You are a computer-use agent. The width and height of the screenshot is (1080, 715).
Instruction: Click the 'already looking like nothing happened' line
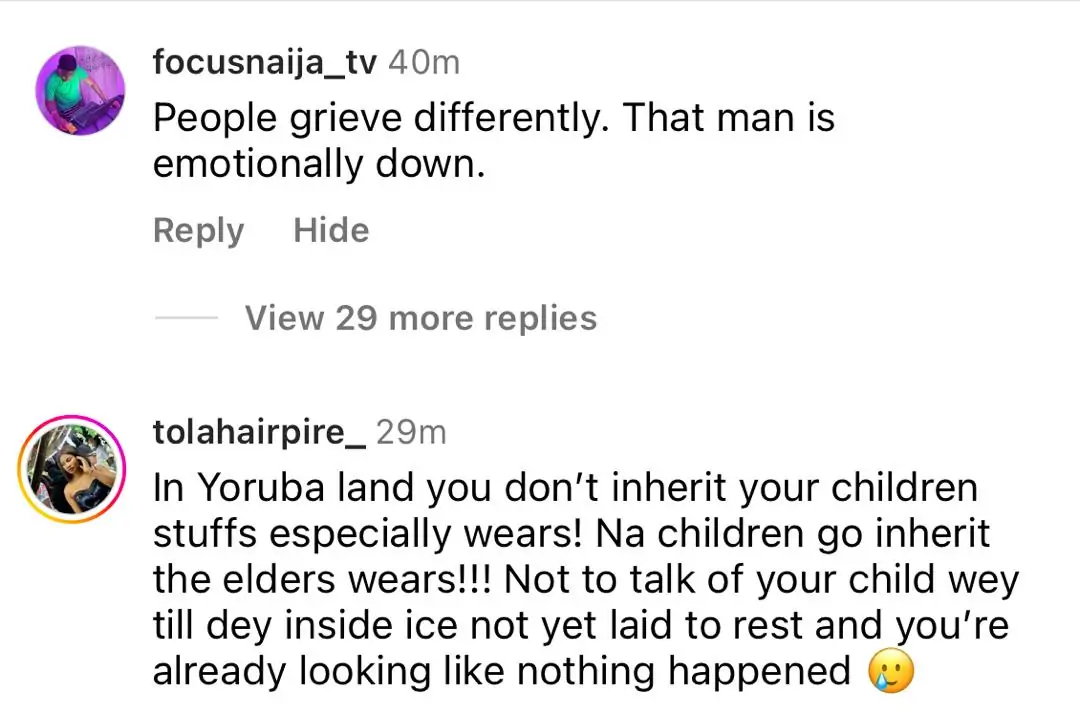(x=500, y=672)
